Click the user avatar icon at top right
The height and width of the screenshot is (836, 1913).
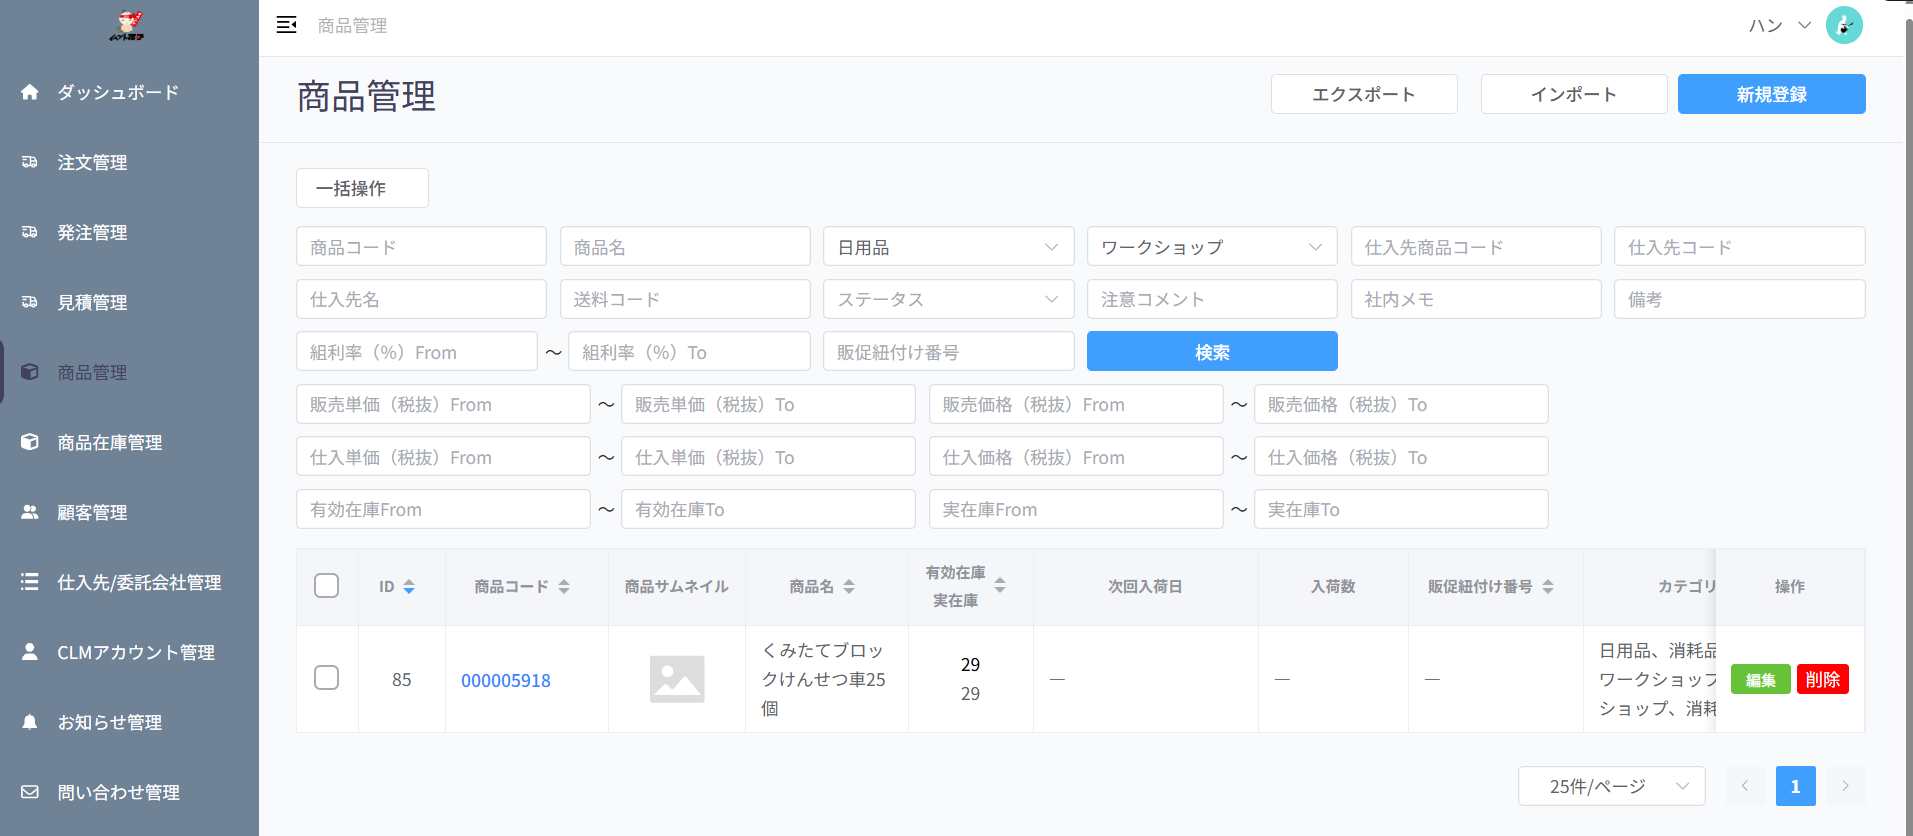(x=1843, y=25)
